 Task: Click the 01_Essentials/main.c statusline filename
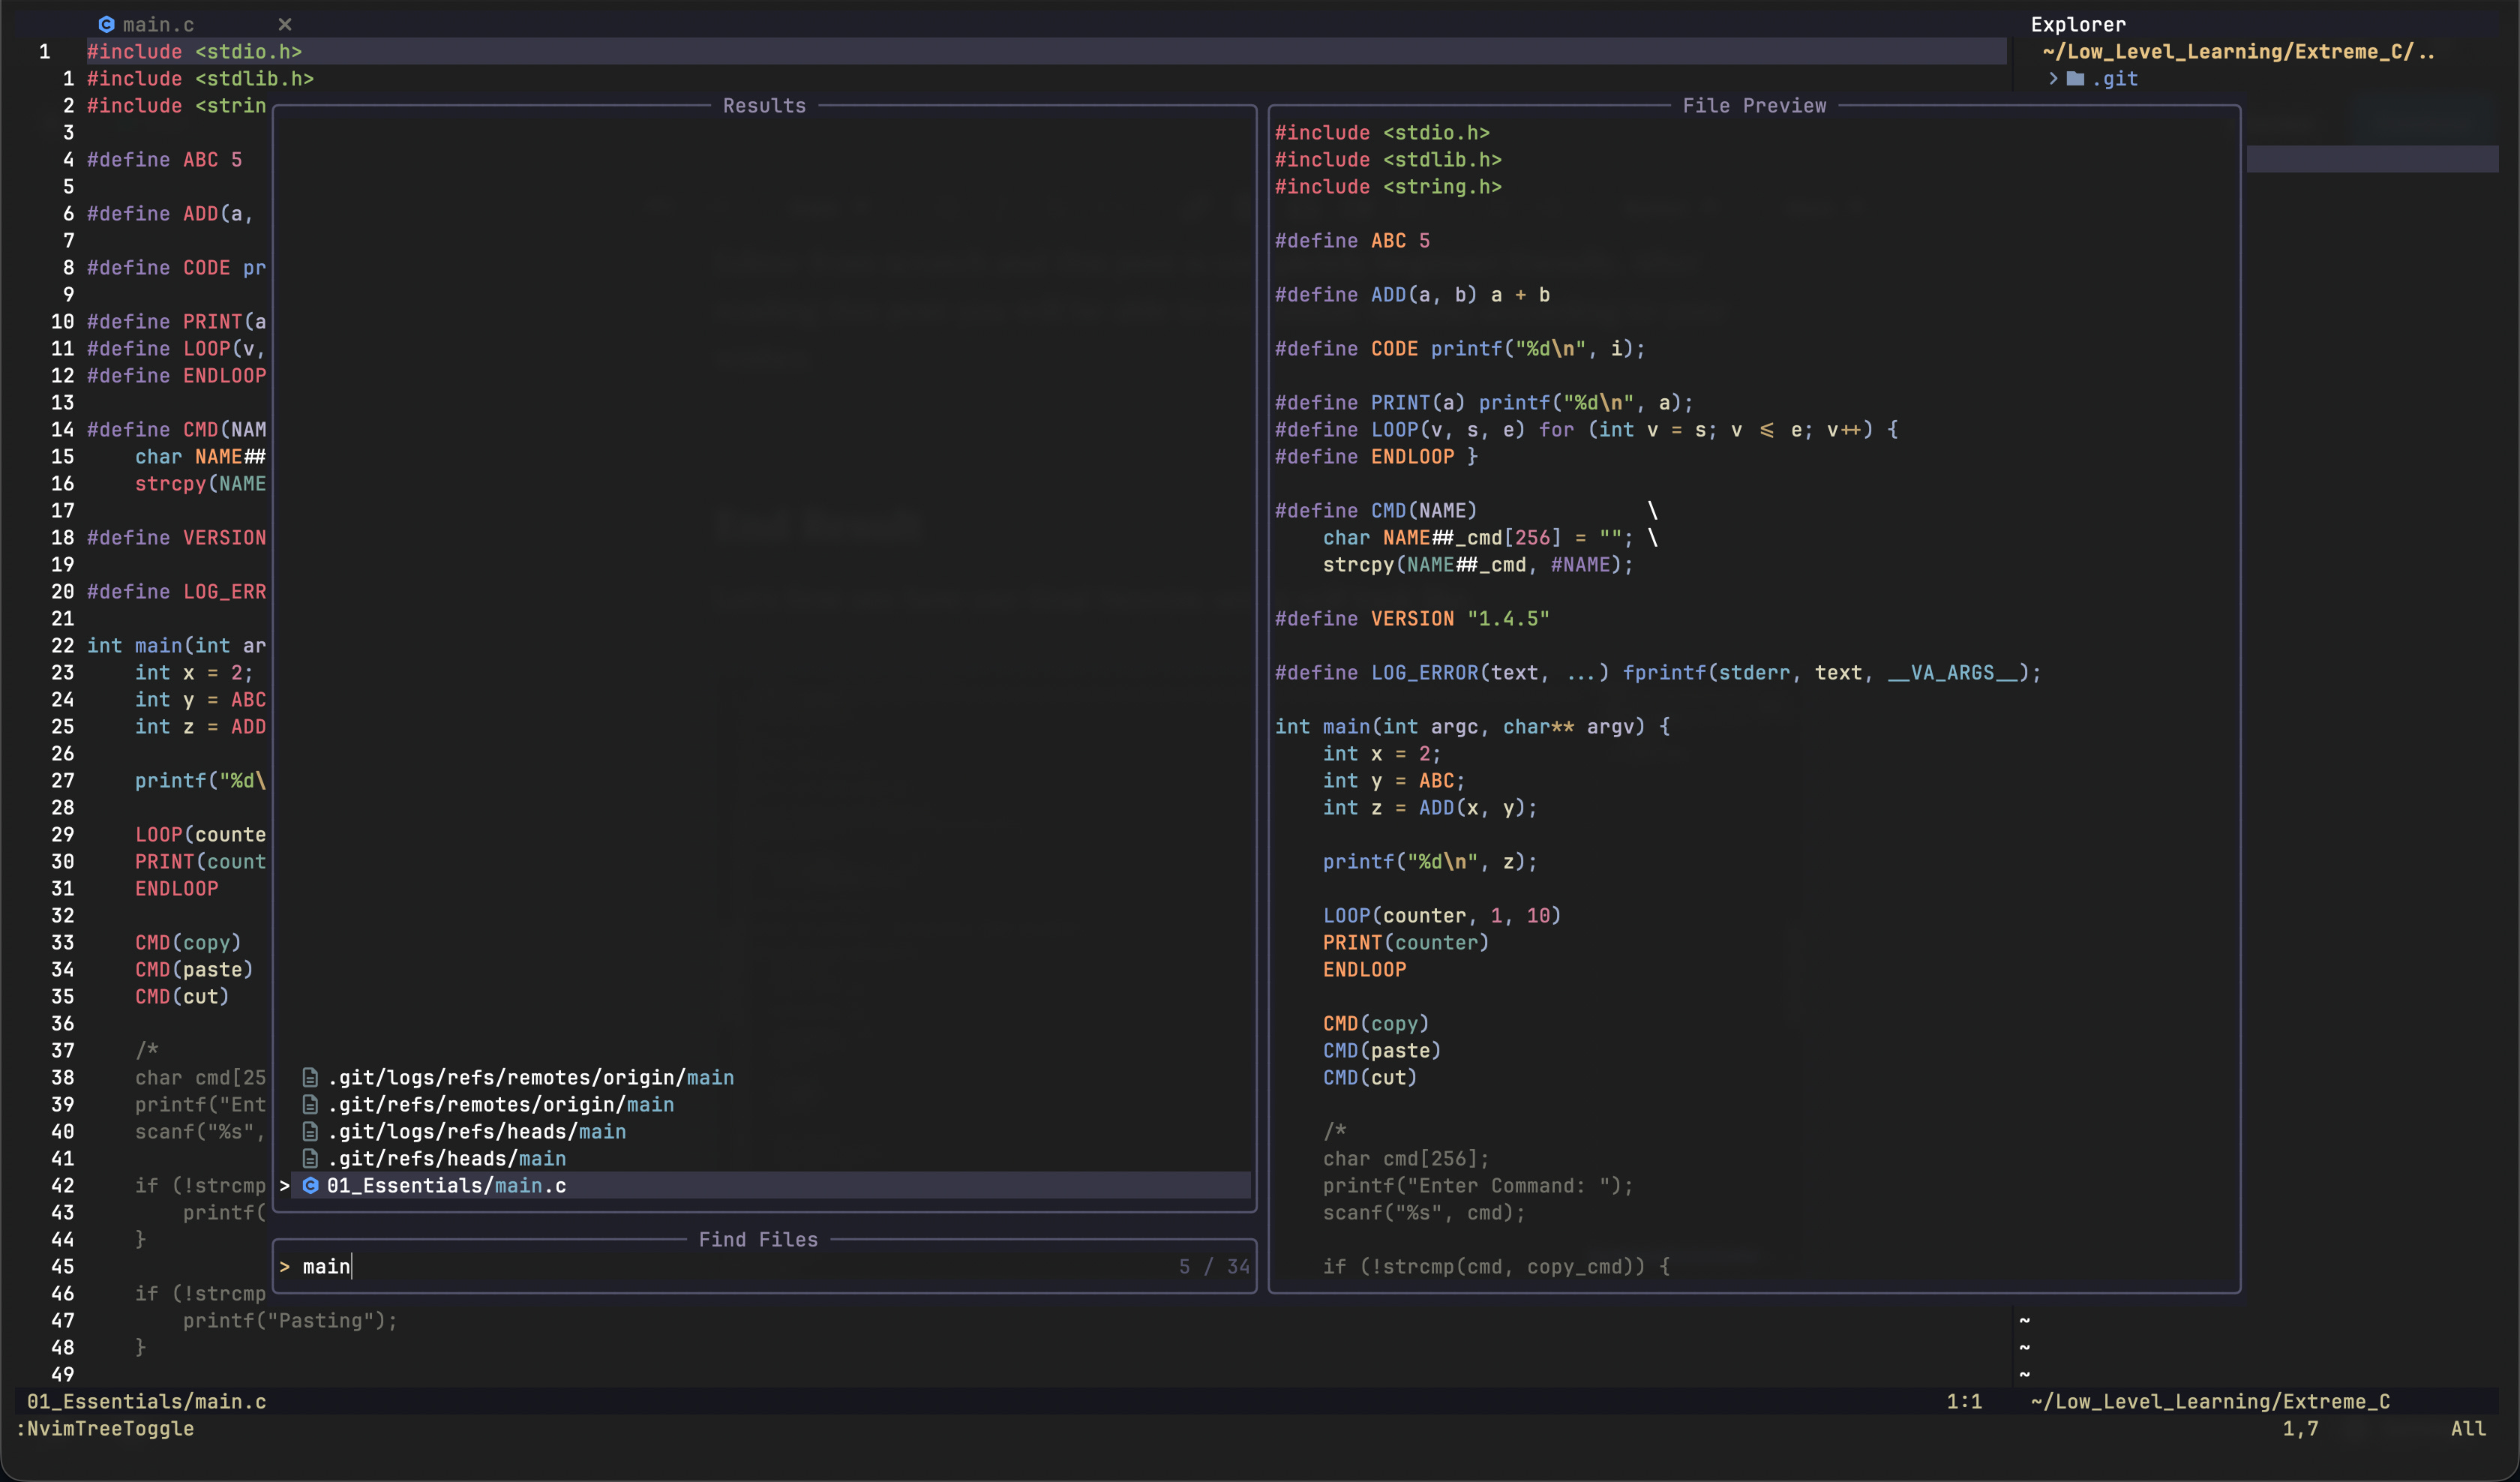tap(146, 1401)
